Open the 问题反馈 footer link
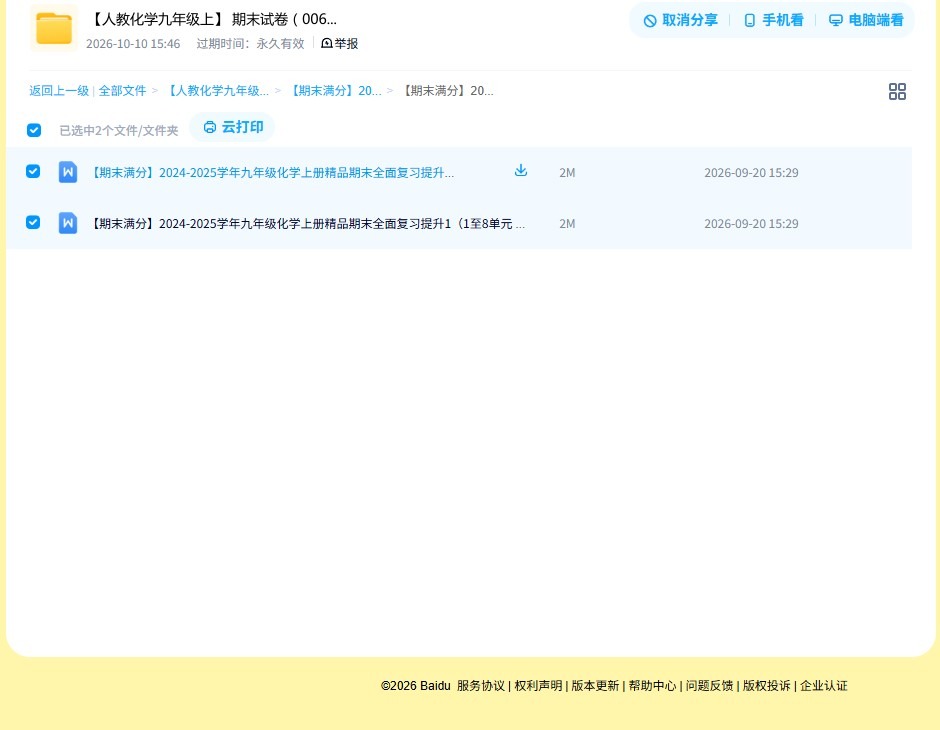 [x=710, y=686]
